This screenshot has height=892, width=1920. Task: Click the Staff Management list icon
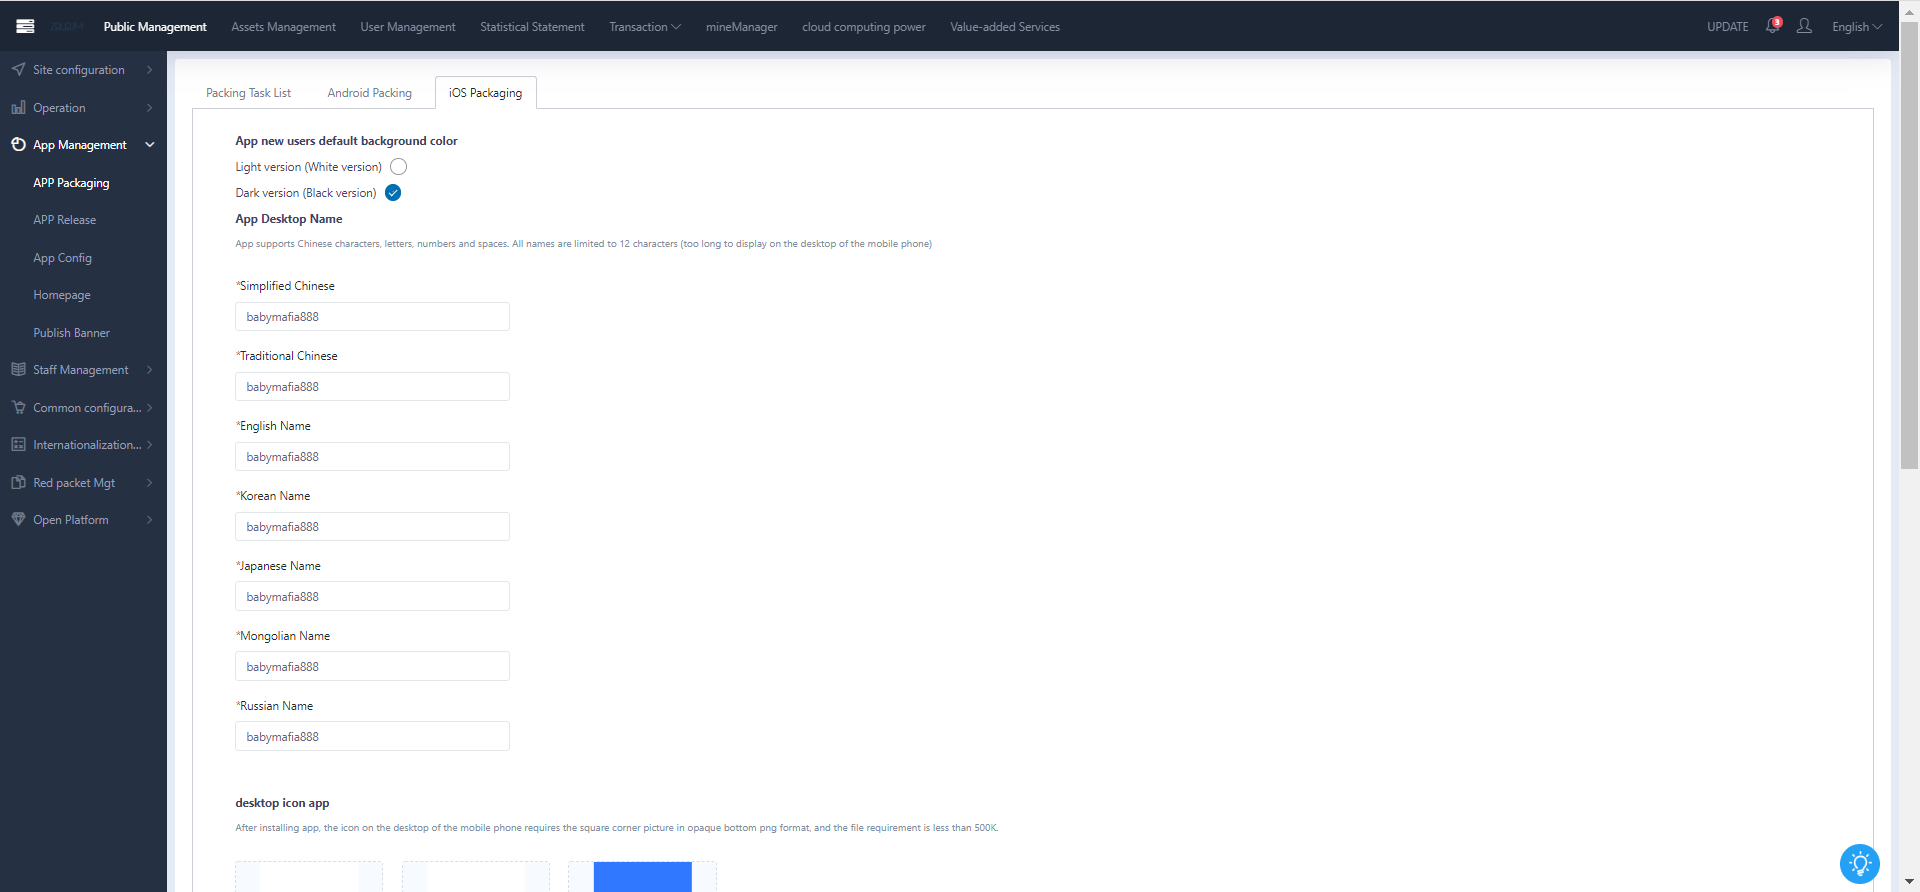(x=18, y=369)
